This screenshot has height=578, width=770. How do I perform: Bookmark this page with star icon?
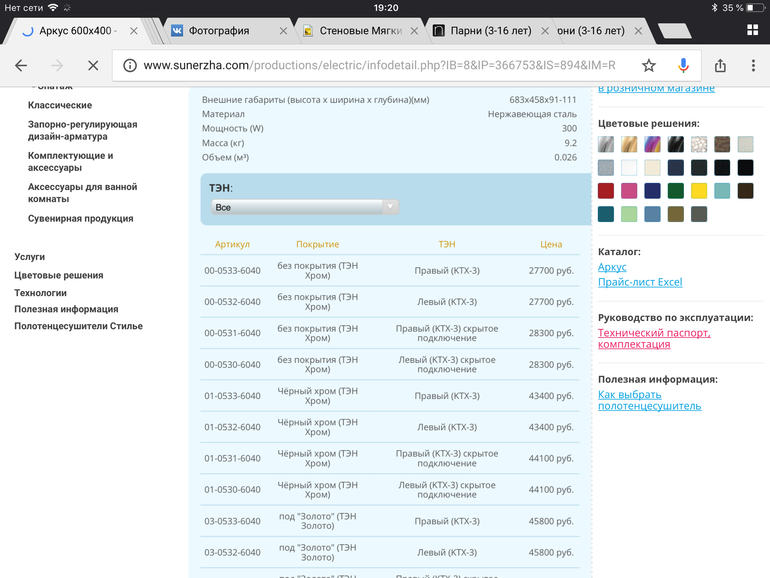point(649,66)
